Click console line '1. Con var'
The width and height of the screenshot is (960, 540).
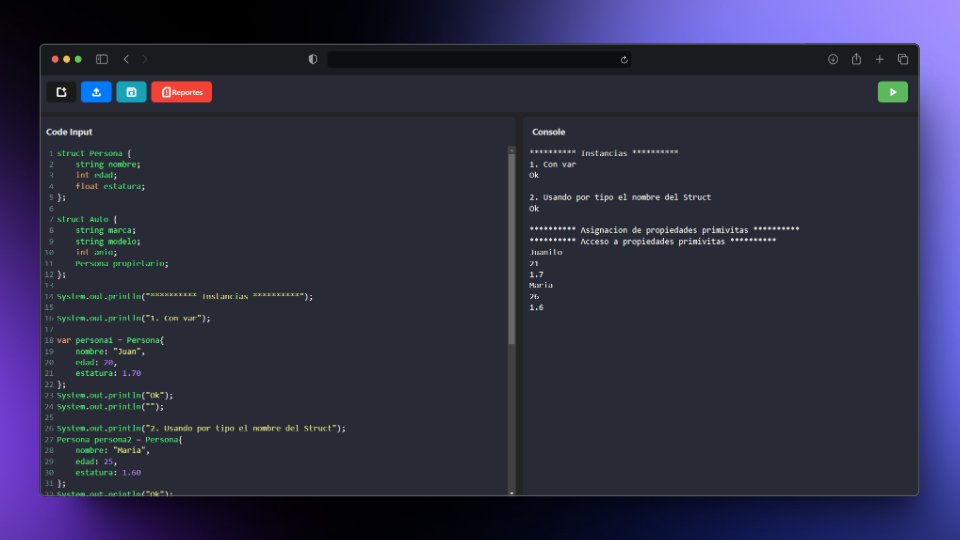[553, 164]
